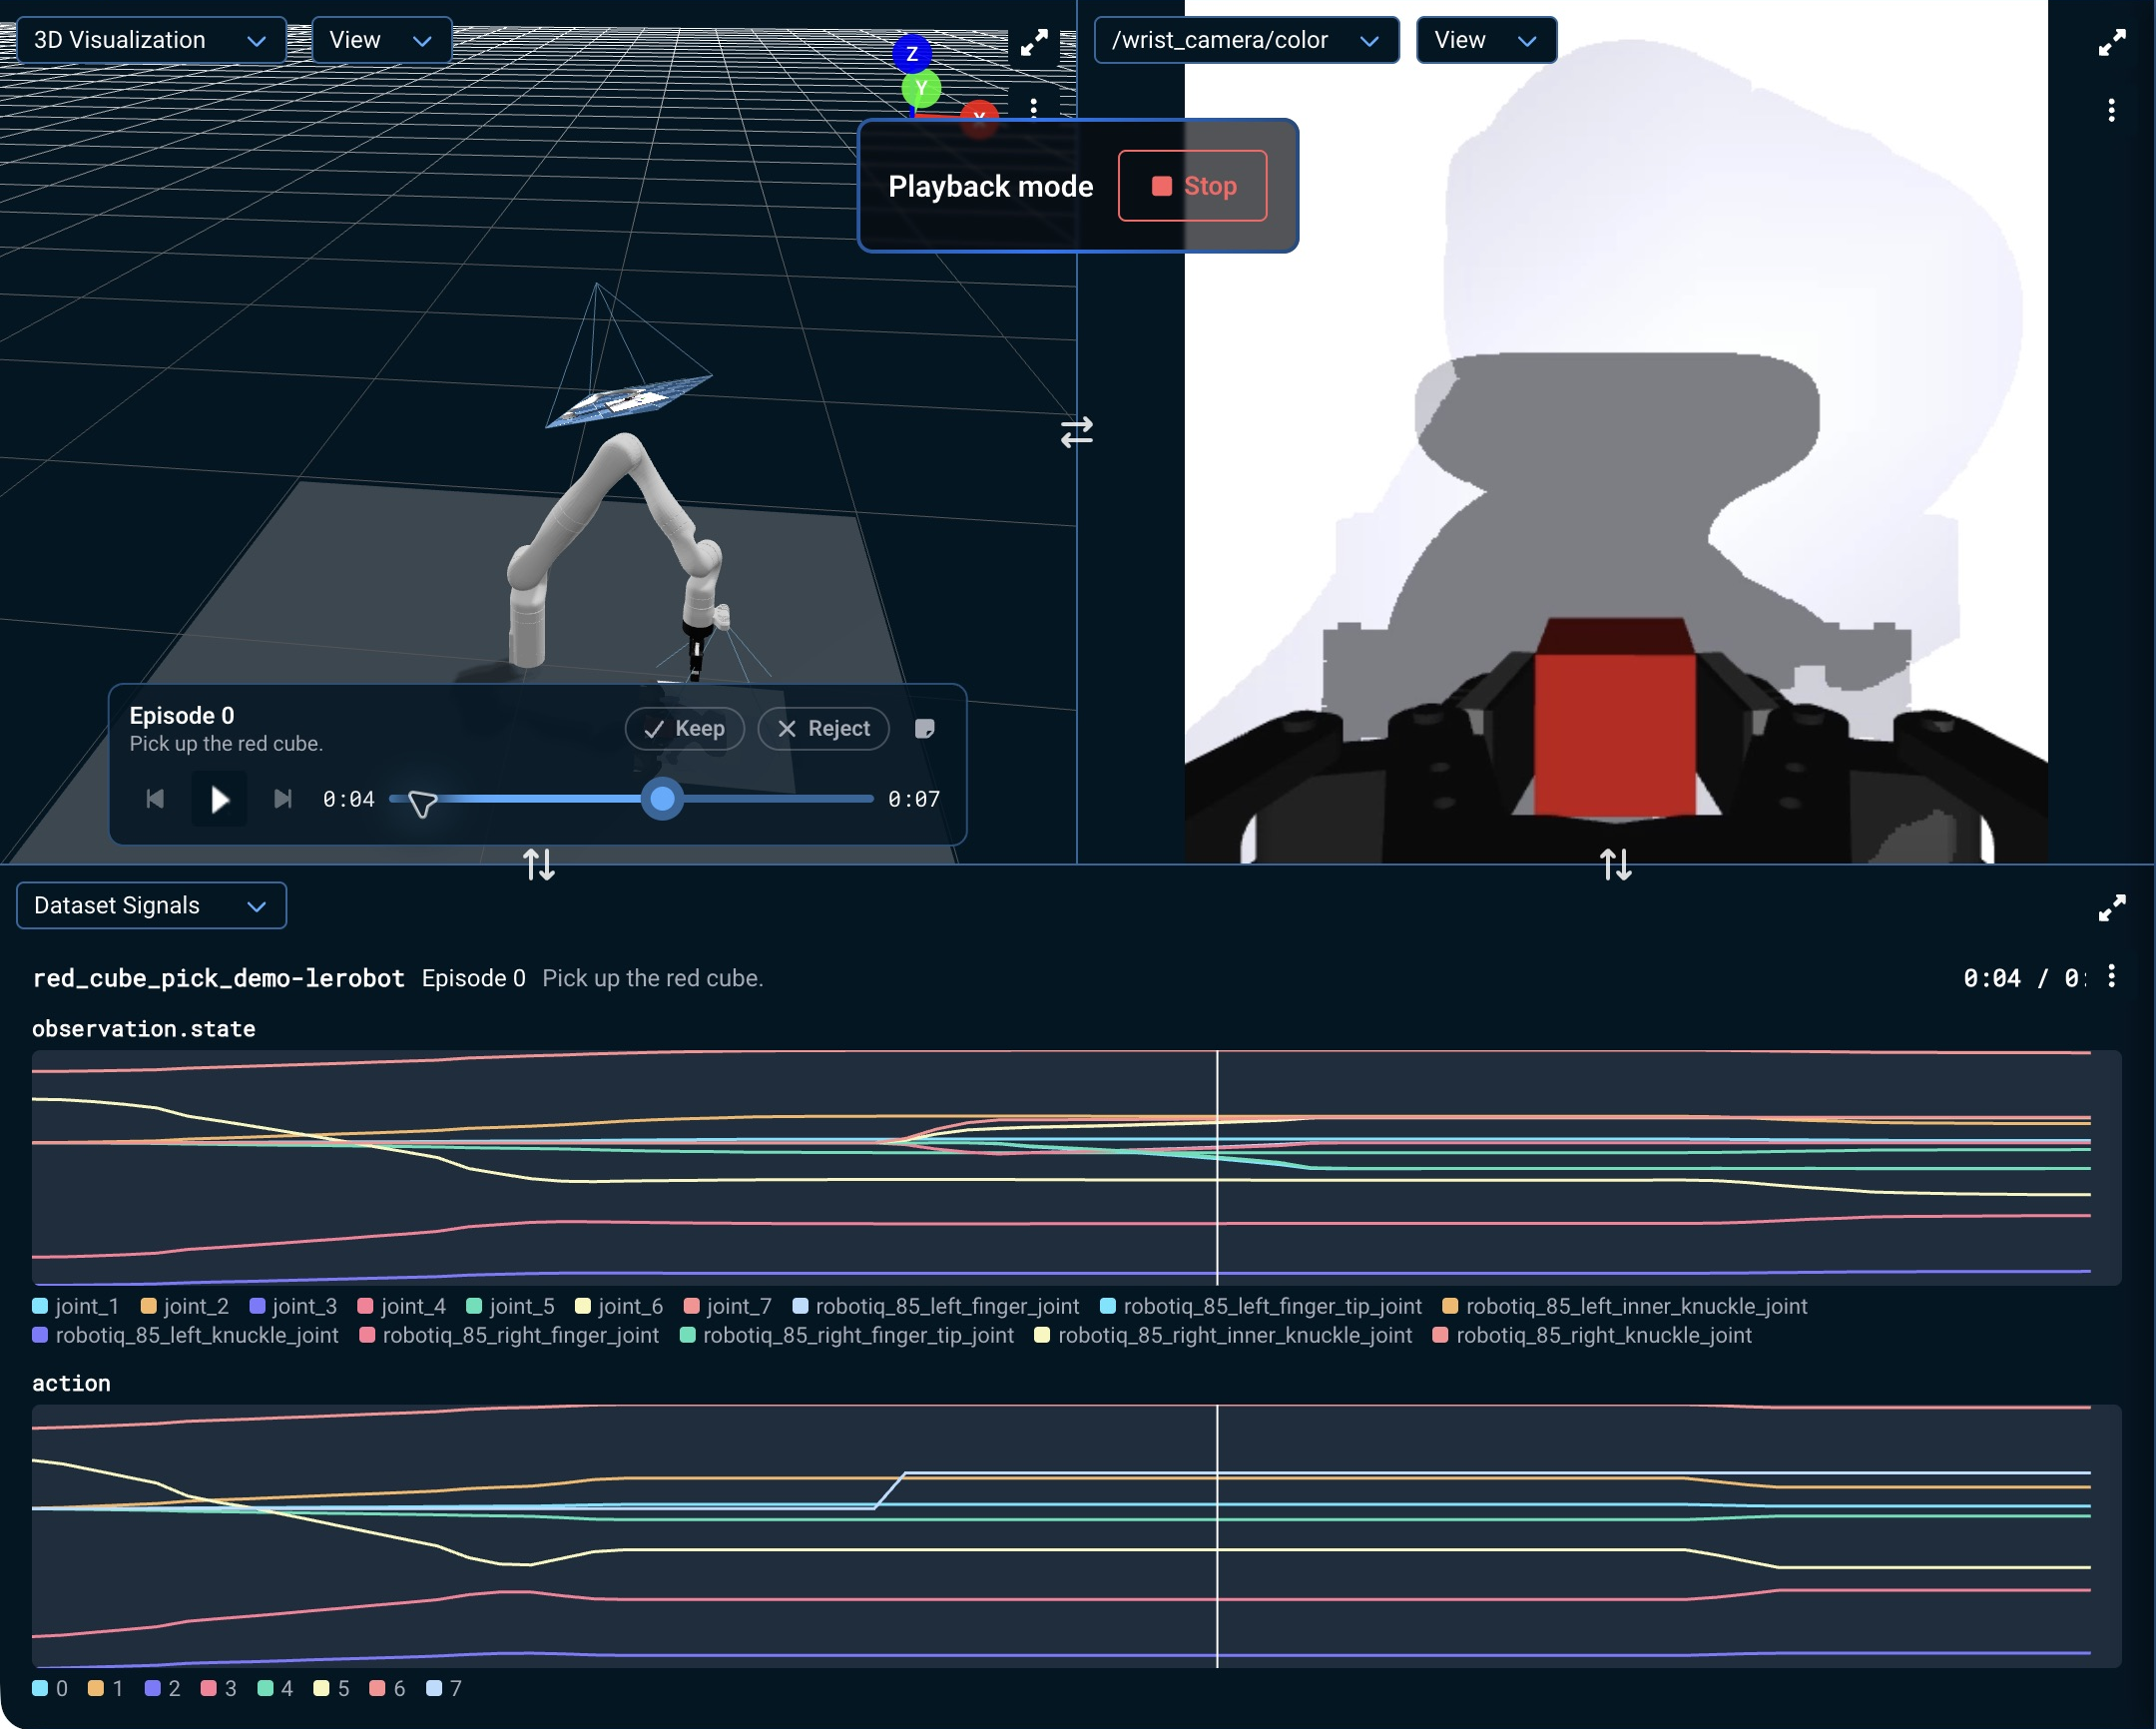This screenshot has height=1729, width=2156.
Task: Add a note to Episode 0
Action: pyautogui.click(x=925, y=728)
